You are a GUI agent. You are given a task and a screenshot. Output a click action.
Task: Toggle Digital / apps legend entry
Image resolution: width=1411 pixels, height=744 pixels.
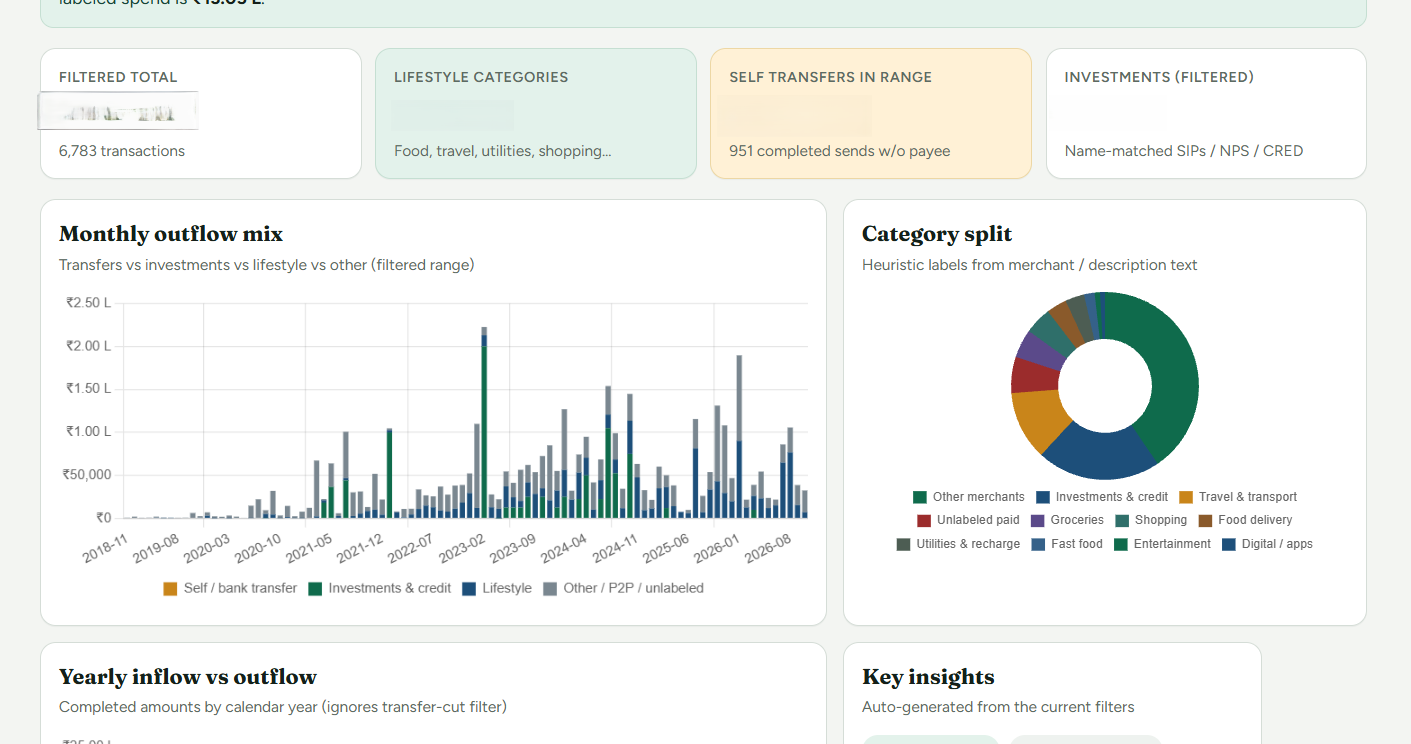(x=1267, y=544)
